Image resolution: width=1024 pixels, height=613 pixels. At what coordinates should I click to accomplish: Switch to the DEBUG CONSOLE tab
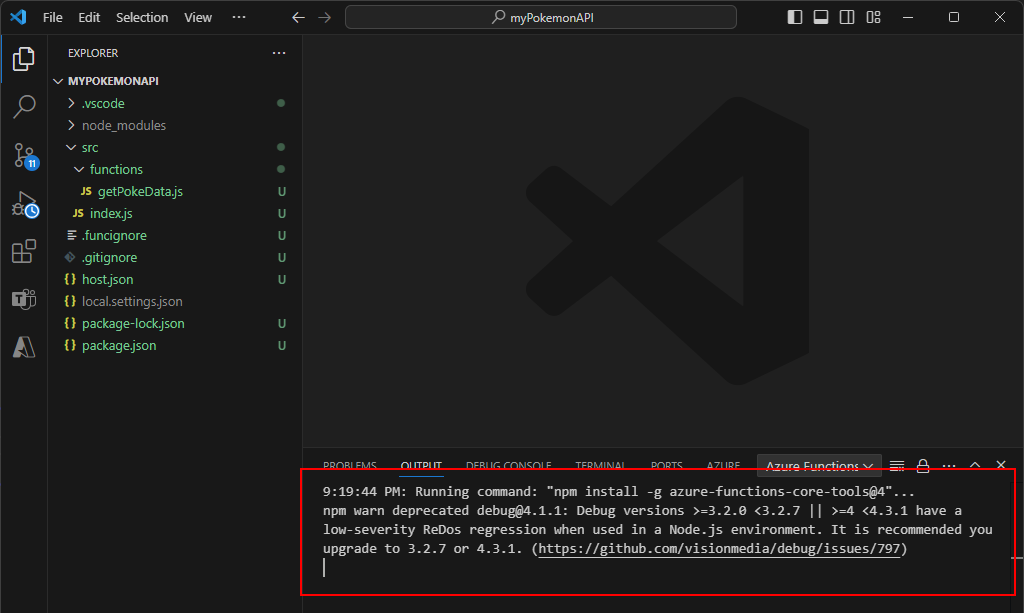[508, 465]
